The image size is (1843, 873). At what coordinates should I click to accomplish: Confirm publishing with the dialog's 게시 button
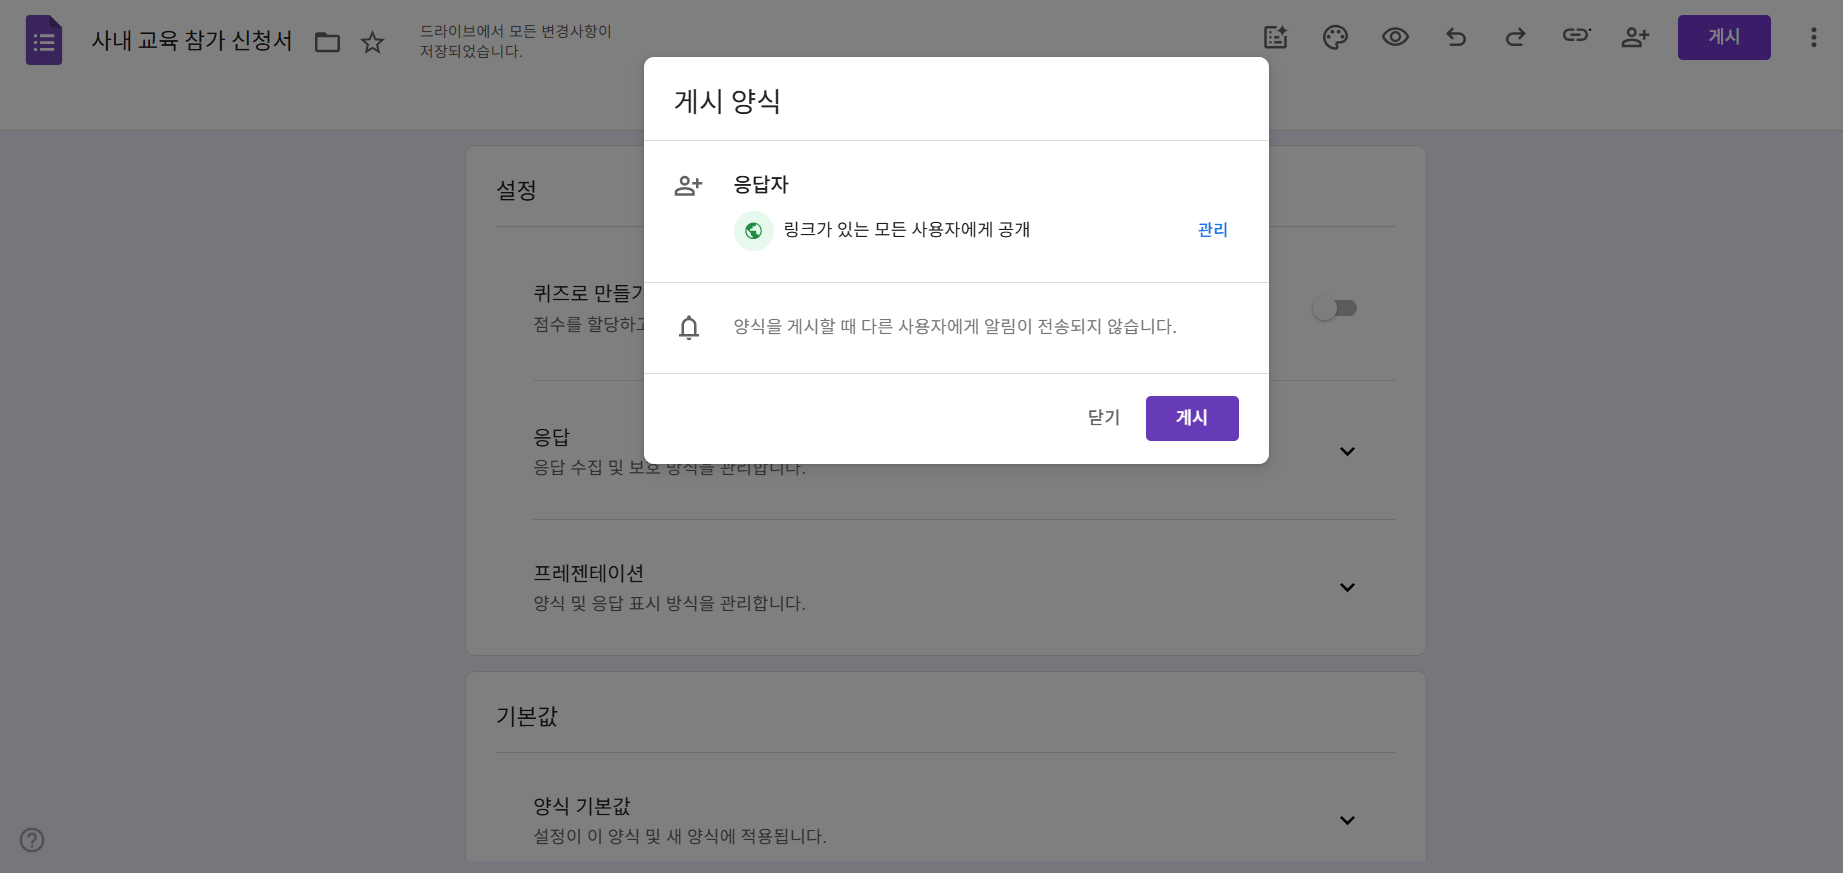(1191, 418)
